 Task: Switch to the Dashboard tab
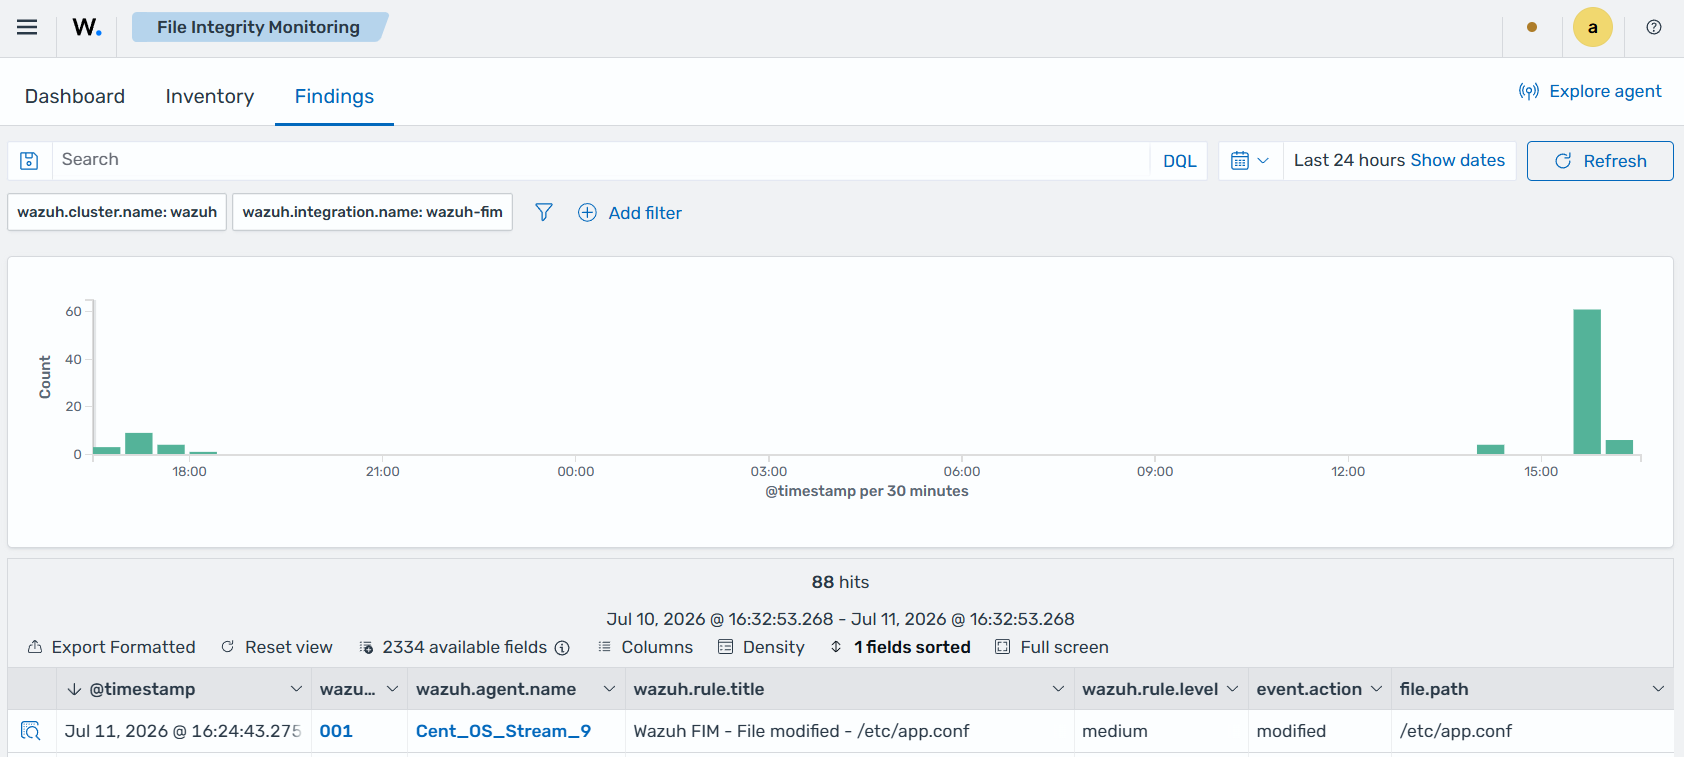[x=75, y=96]
